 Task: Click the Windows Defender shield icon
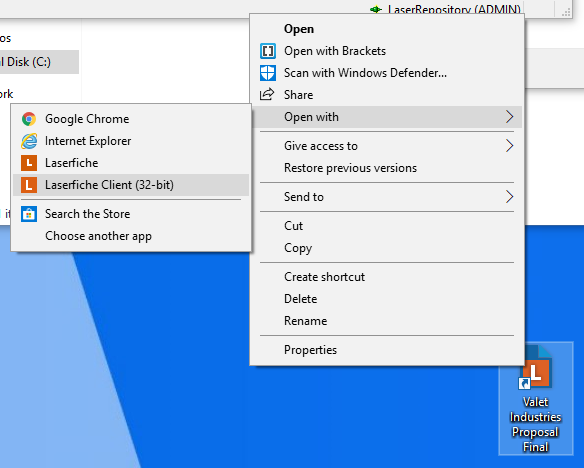[x=268, y=73]
